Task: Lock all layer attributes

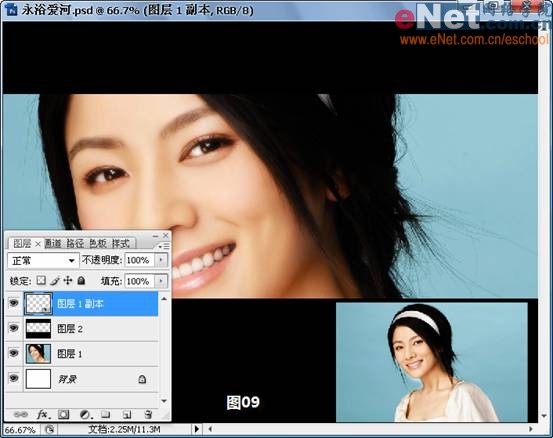Action: click(81, 280)
